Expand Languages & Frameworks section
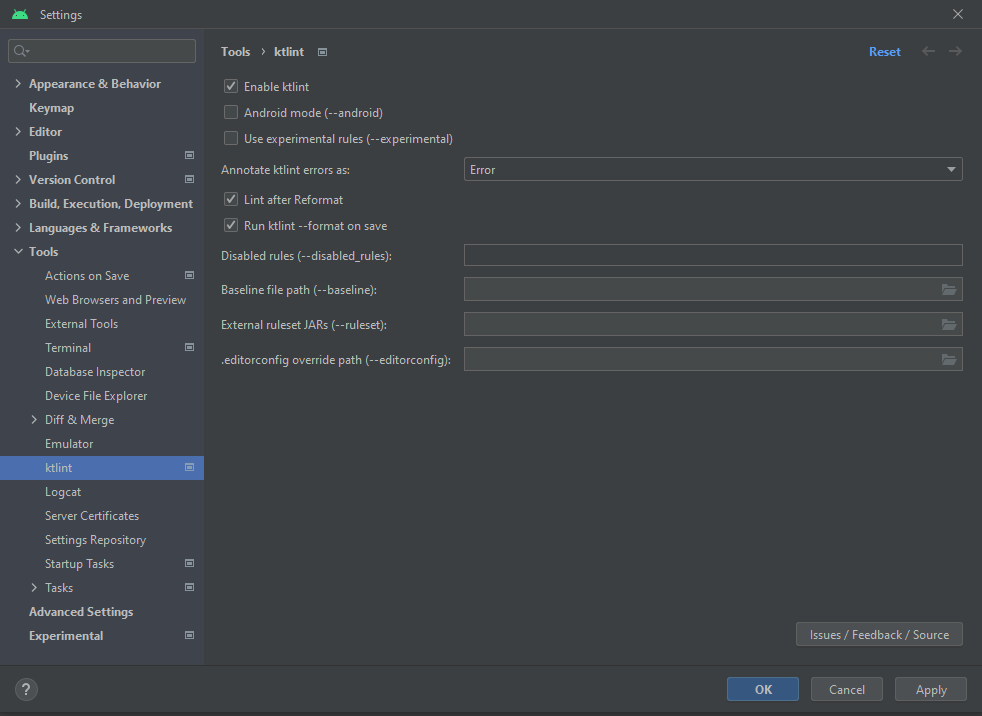This screenshot has height=716, width=982. pyautogui.click(x=18, y=227)
